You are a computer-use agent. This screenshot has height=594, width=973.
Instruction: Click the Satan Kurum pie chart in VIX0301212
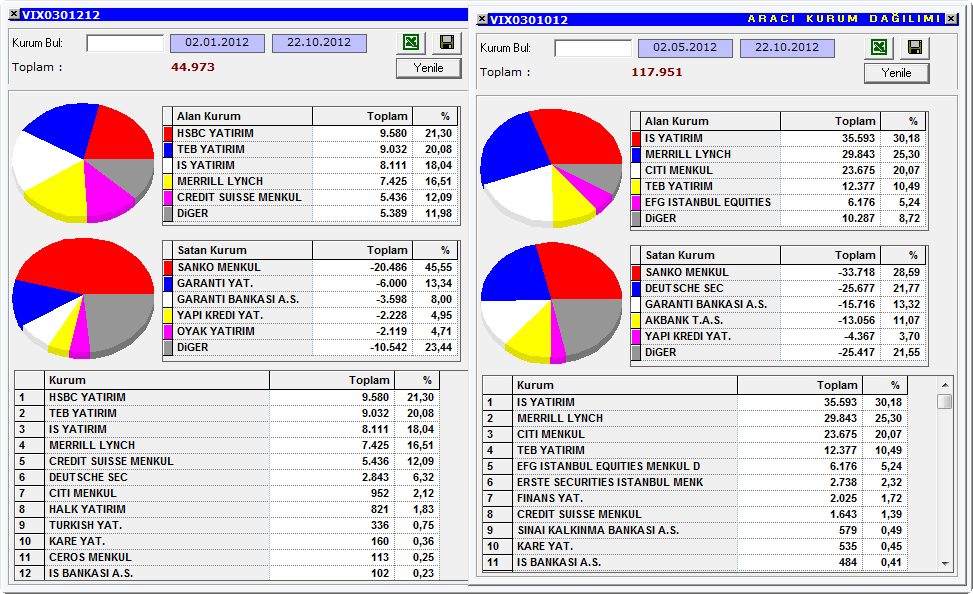[83, 298]
